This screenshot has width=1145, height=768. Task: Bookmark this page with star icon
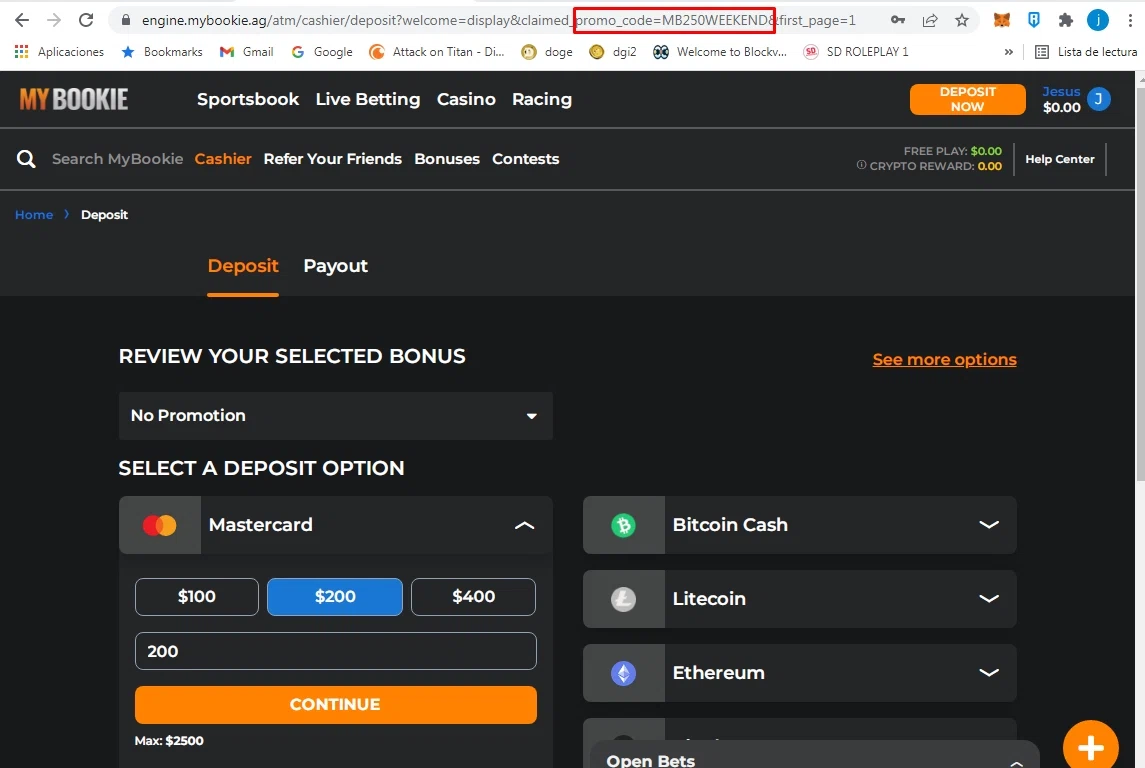962,20
